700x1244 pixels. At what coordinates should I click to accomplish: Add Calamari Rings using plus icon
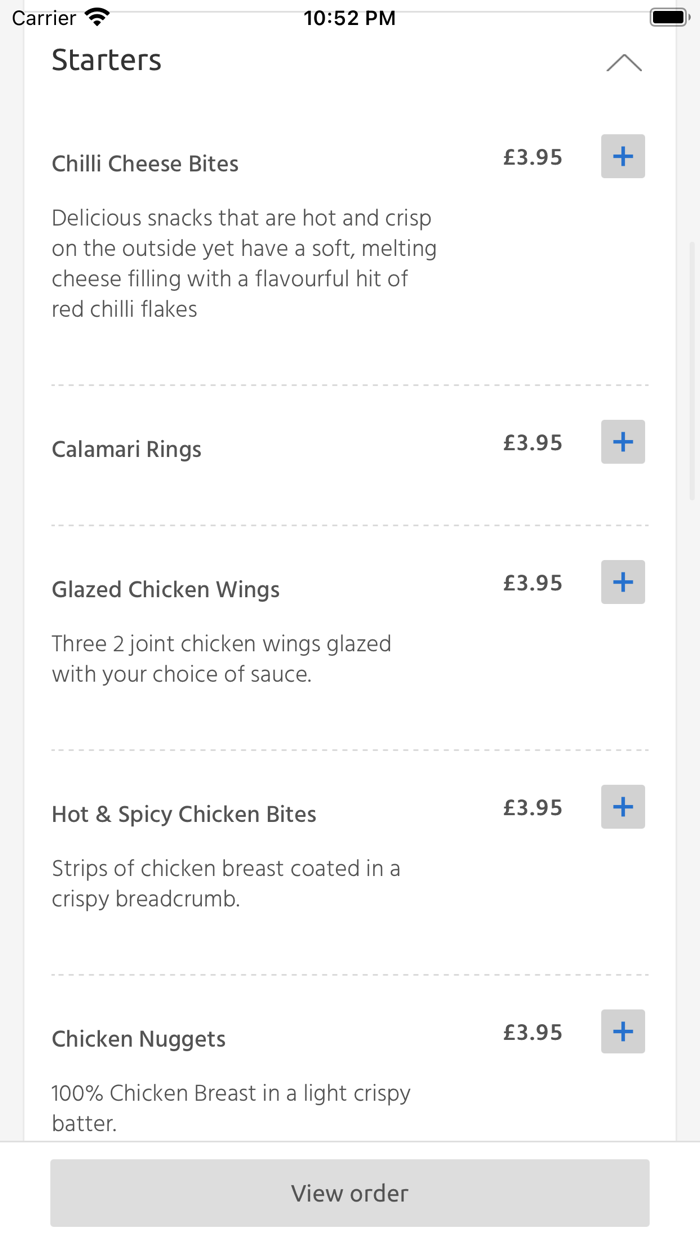coord(623,442)
